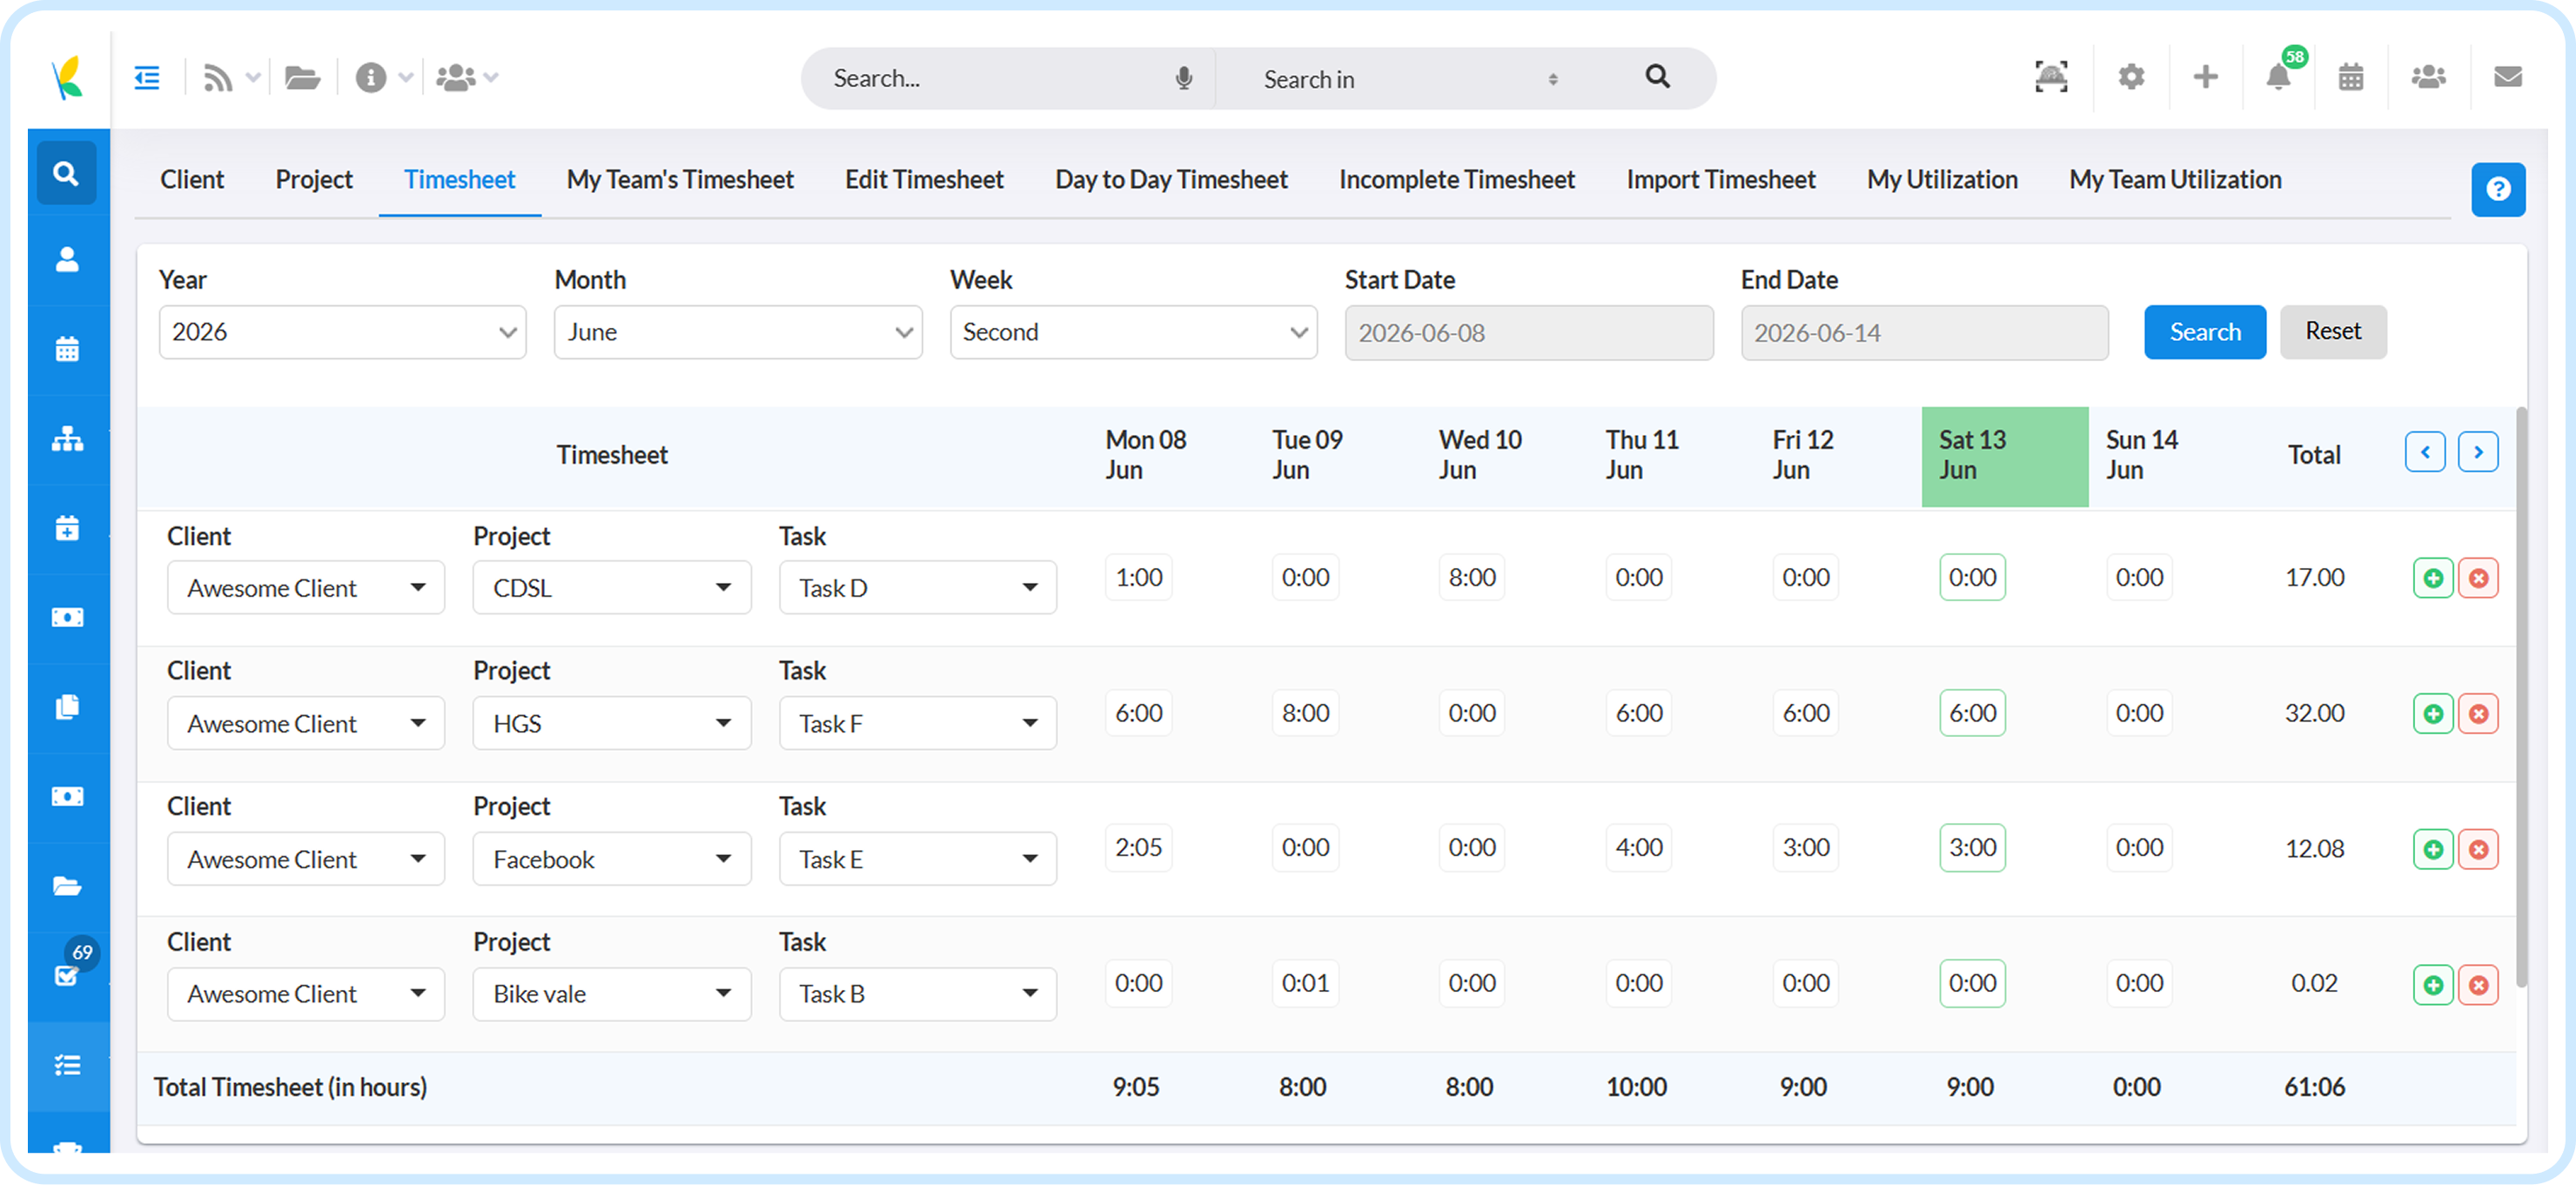Open the Month dropdown showing June
The width and height of the screenshot is (2576, 1185).
(738, 332)
